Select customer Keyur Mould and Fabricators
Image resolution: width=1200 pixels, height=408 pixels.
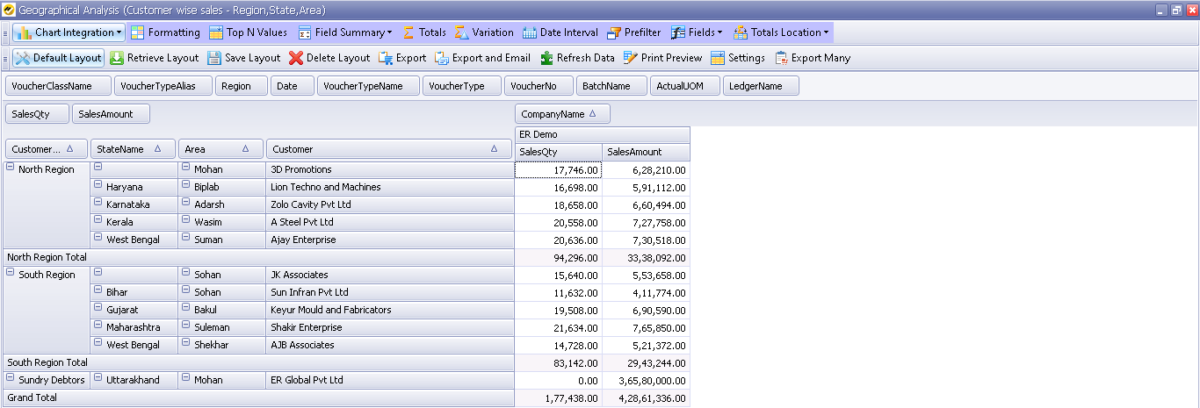point(390,310)
